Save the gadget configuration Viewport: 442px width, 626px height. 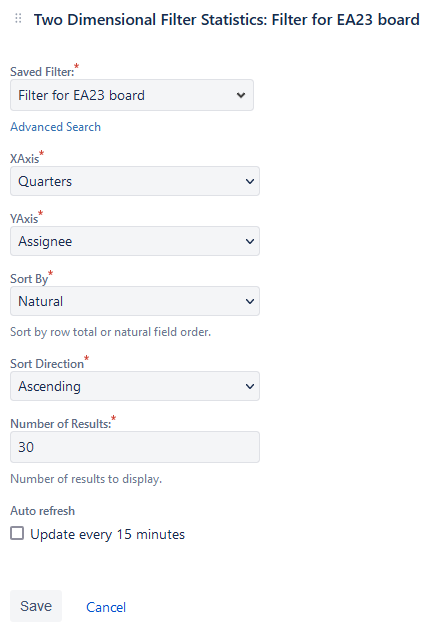coord(36,606)
